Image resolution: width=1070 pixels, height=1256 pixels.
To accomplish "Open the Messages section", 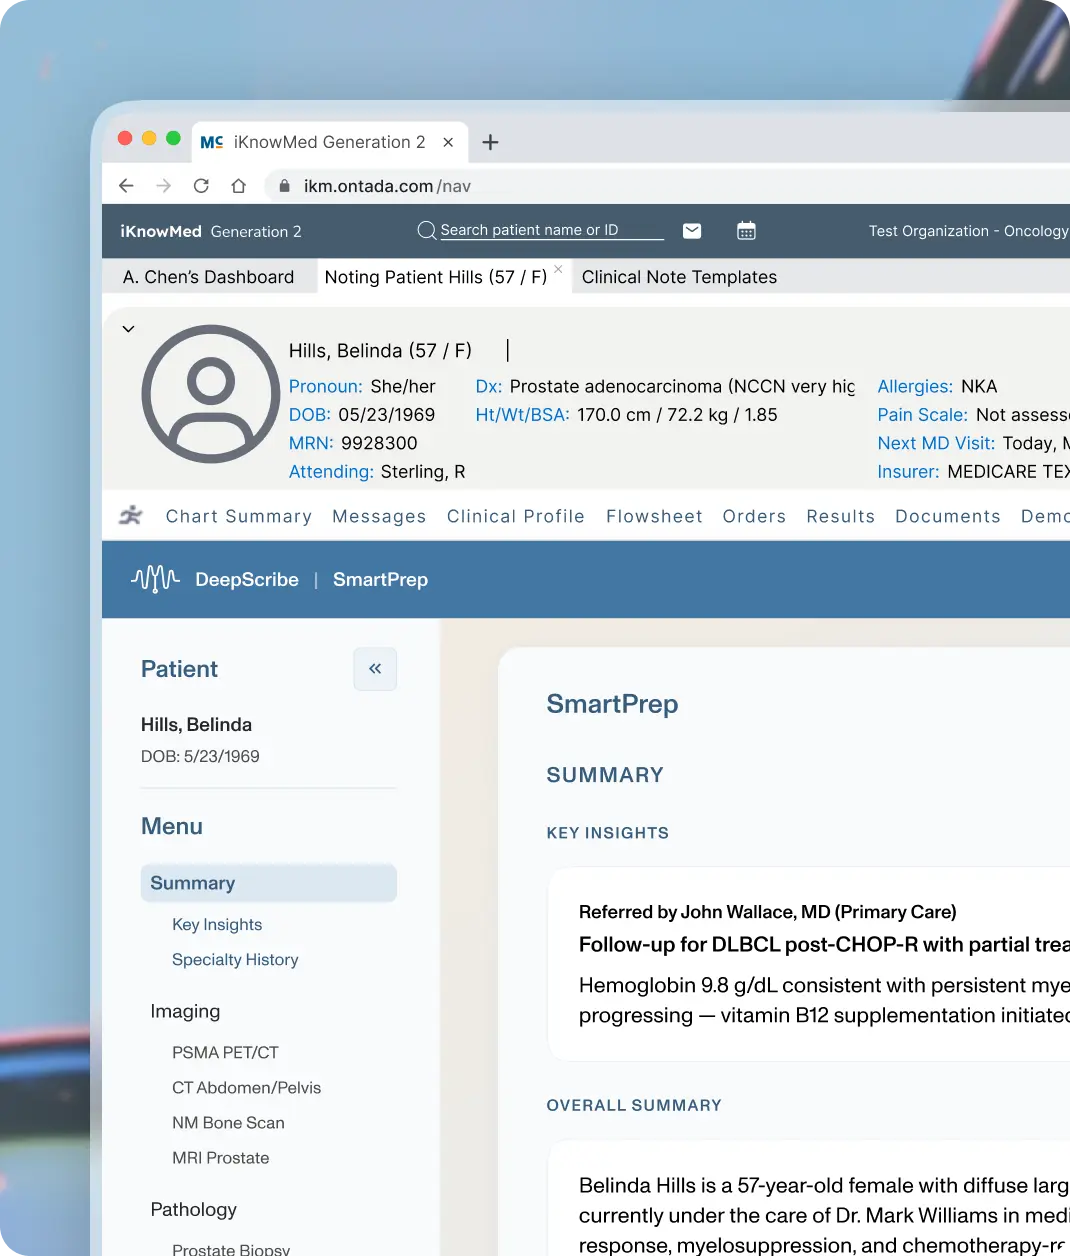I will tap(379, 516).
